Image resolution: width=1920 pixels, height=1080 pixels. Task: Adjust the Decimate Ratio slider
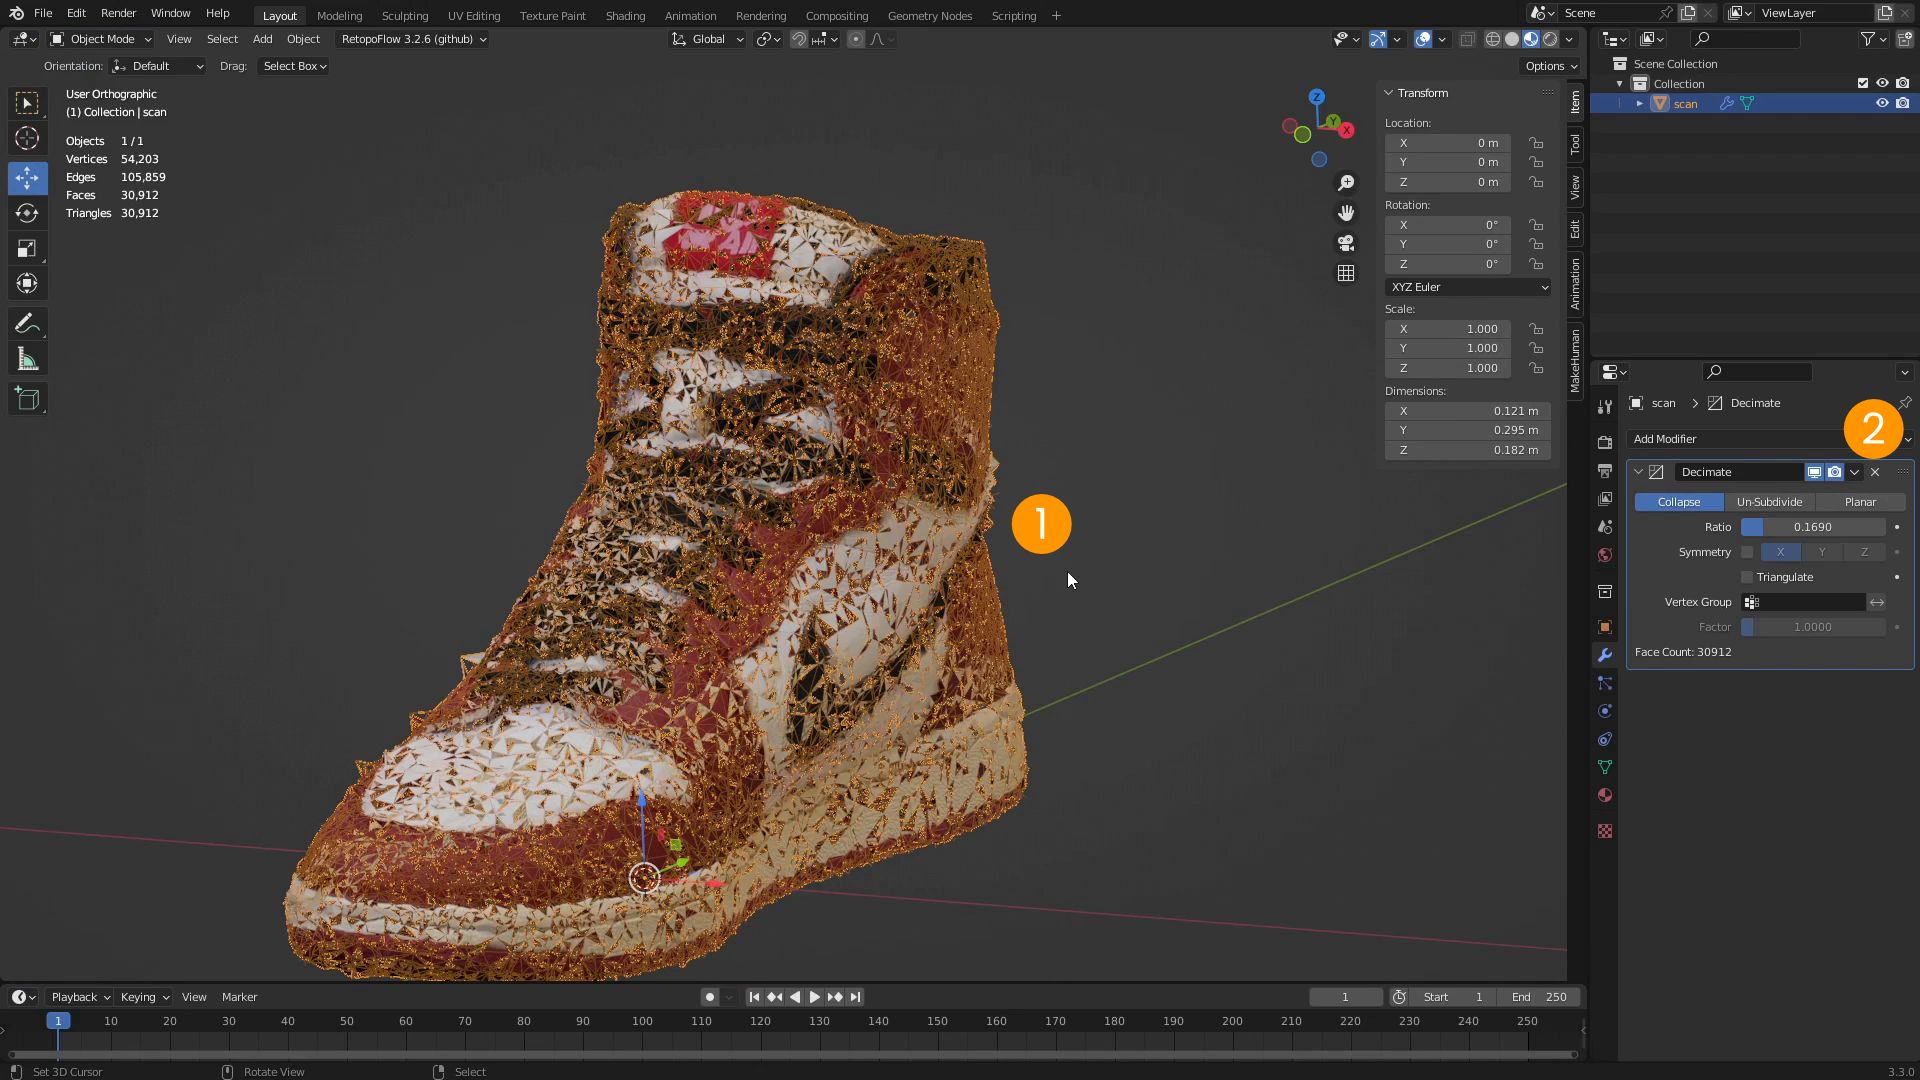[1813, 526]
